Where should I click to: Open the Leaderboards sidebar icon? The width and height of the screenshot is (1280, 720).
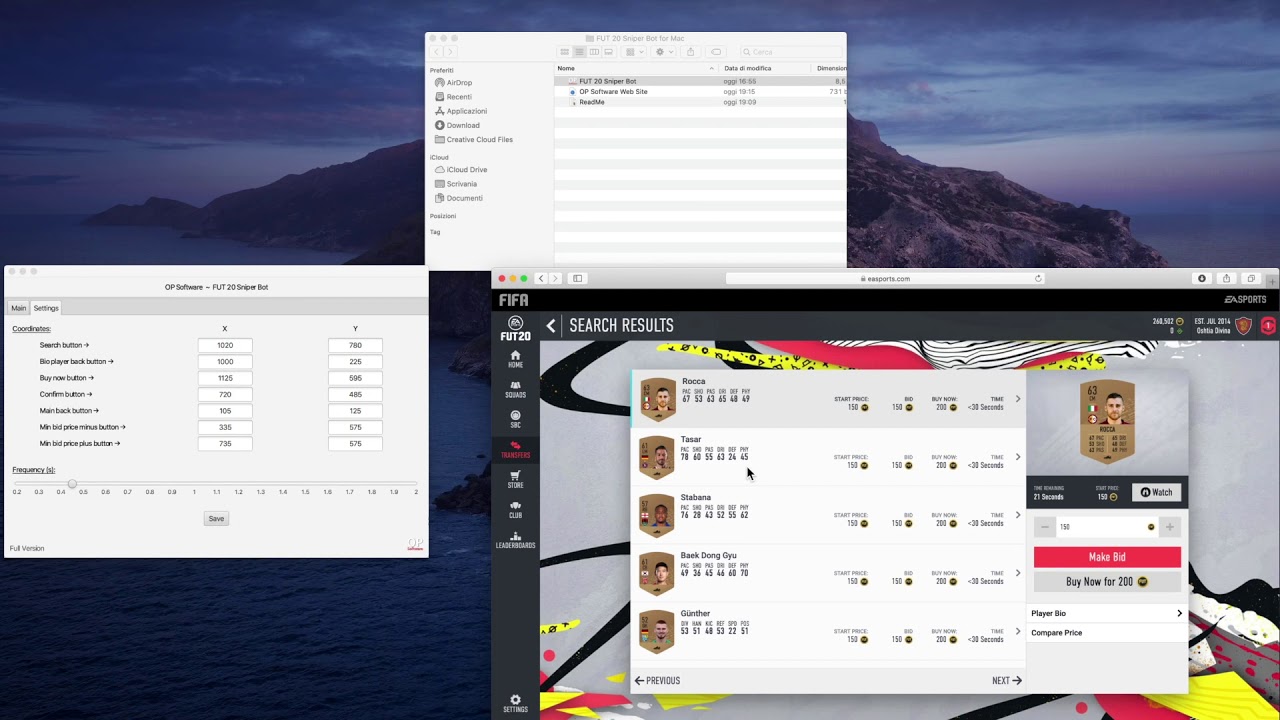[515, 539]
